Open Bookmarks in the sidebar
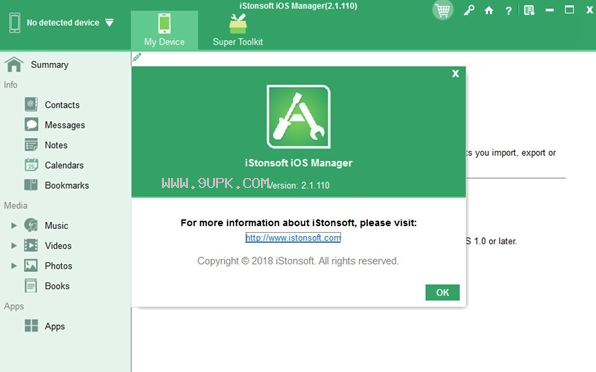The image size is (596, 372). coord(67,185)
